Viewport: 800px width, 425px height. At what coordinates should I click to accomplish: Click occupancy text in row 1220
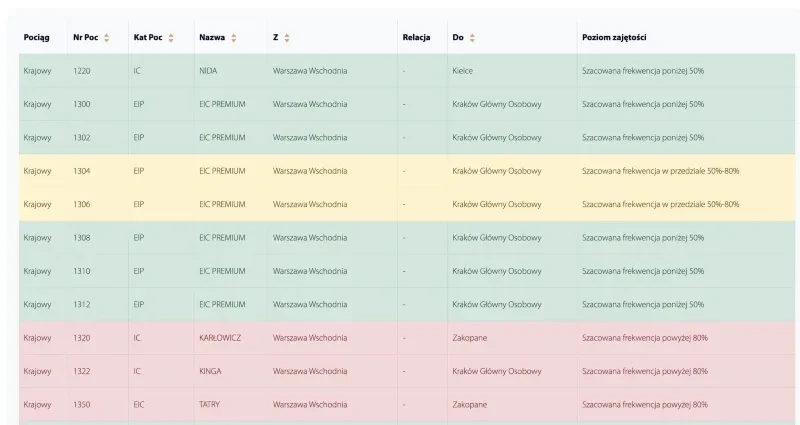point(643,71)
